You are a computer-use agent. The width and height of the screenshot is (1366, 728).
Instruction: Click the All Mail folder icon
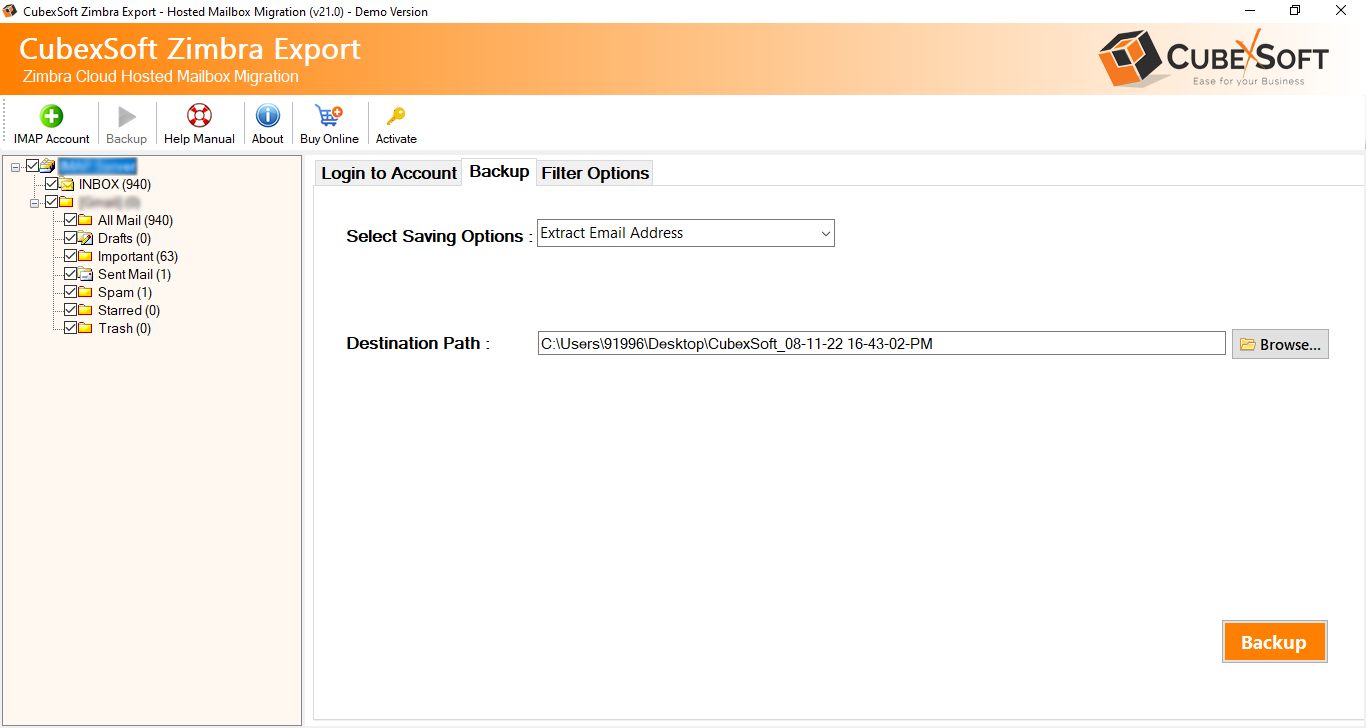(85, 220)
